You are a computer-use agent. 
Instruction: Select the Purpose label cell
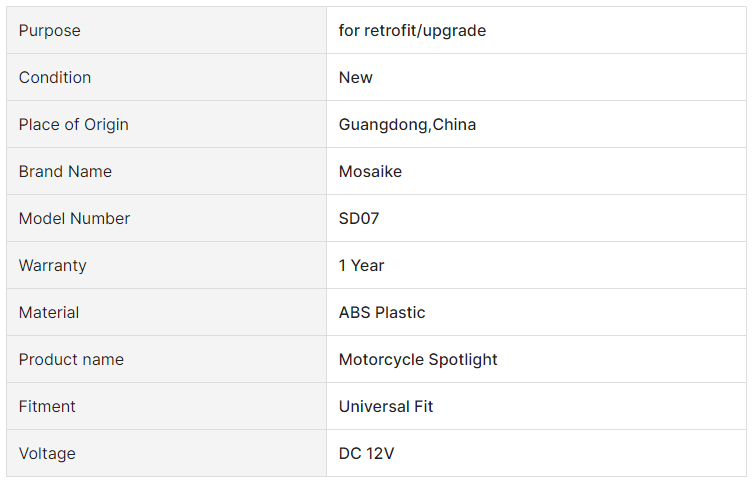[166, 30]
